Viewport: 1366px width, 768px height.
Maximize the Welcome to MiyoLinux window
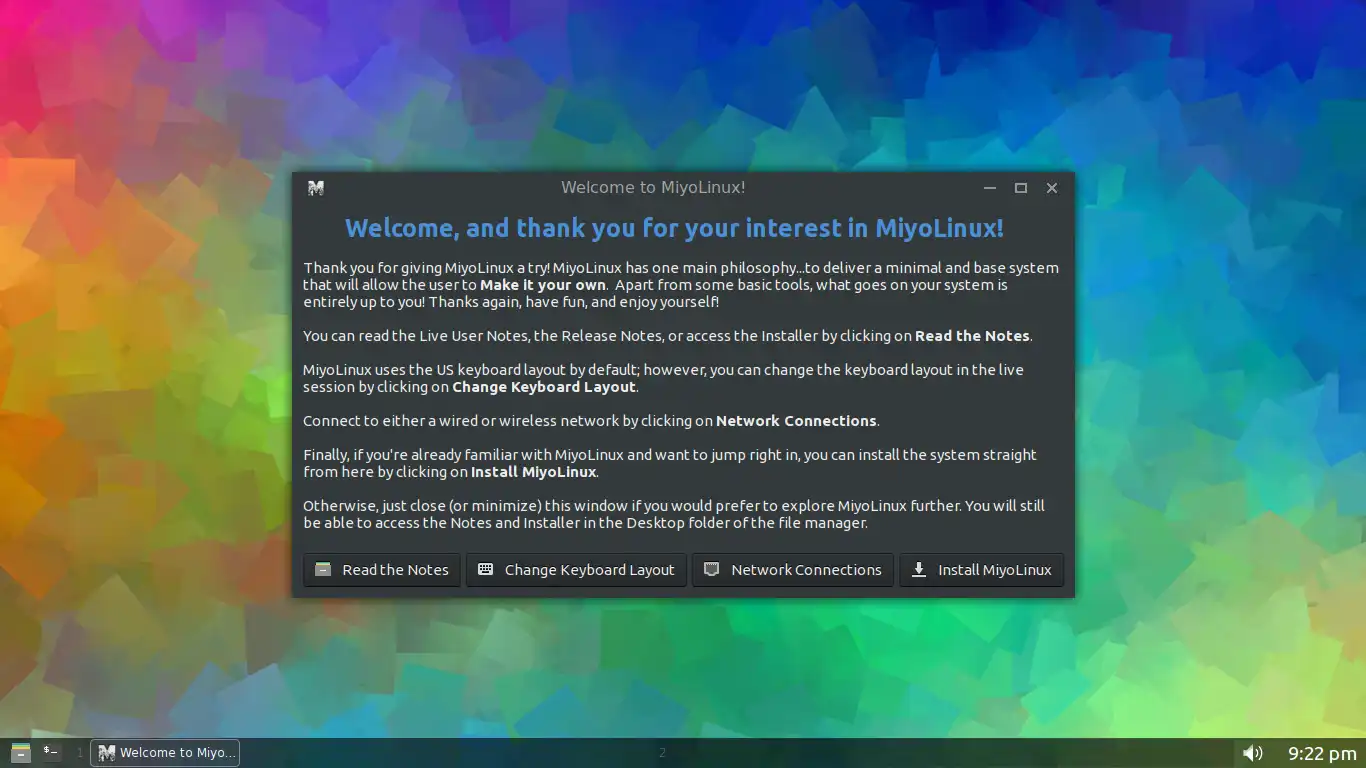tap(1021, 188)
